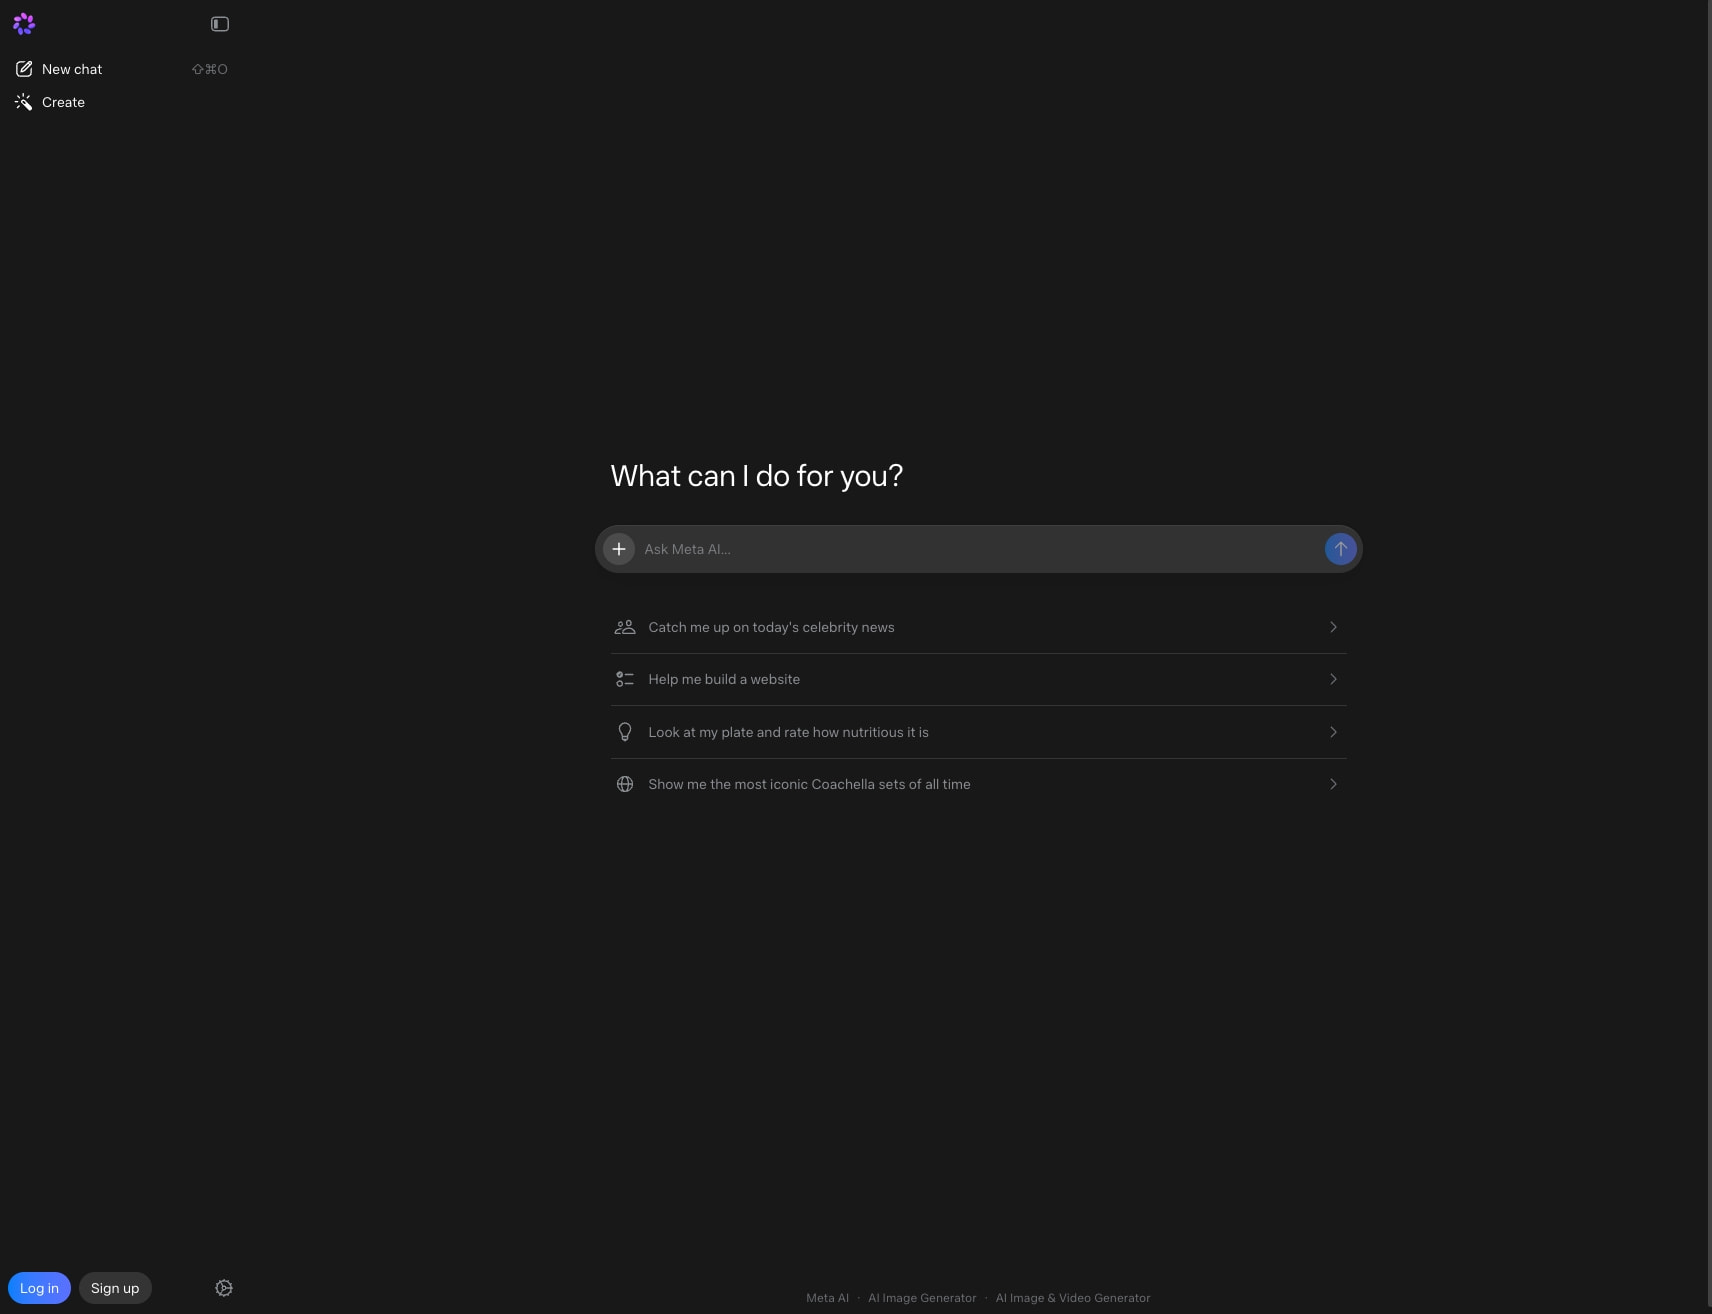
Task: Select 'Catch me up on today's celebrity news'
Action: pyautogui.click(x=978, y=627)
